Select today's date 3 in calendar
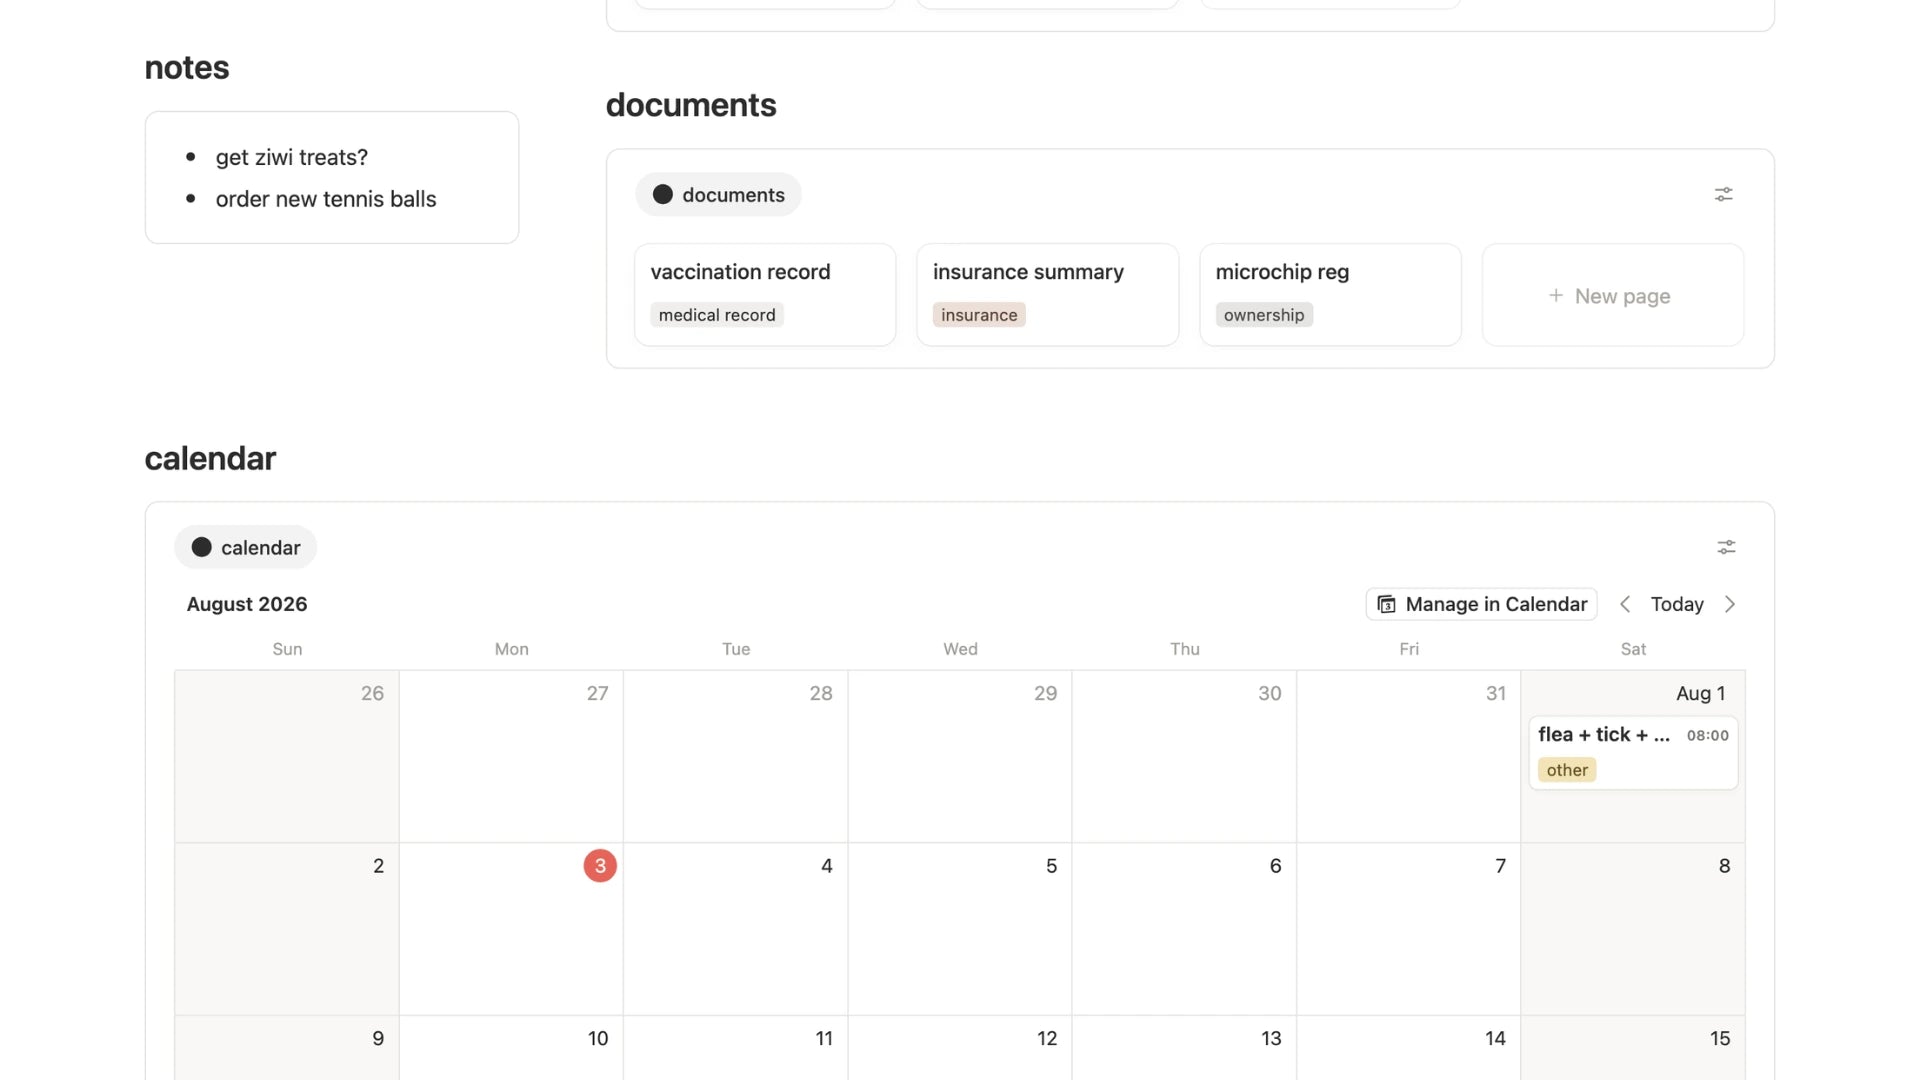Image resolution: width=1920 pixels, height=1080 pixels. pyautogui.click(x=600, y=866)
